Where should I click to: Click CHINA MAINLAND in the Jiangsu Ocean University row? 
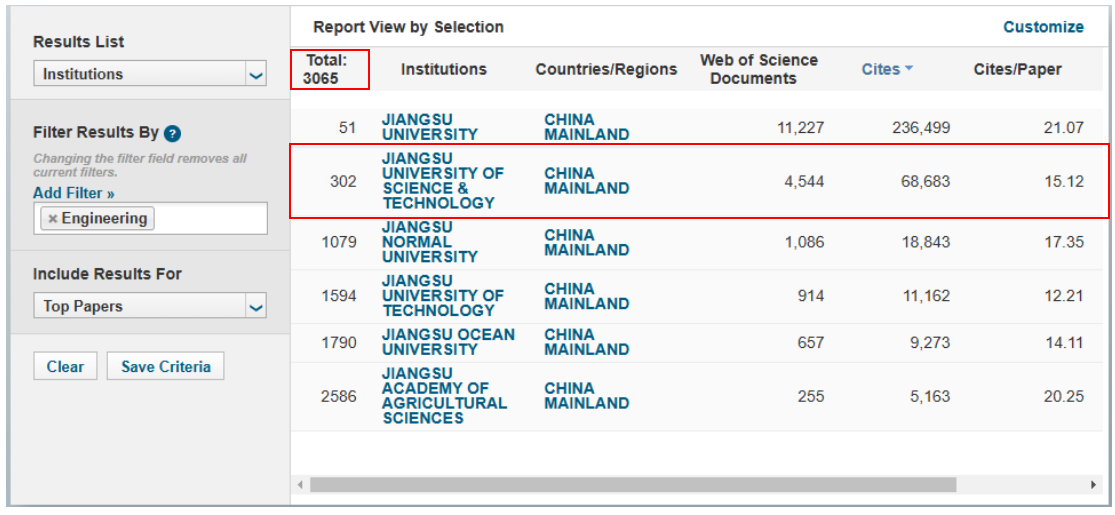click(x=587, y=342)
